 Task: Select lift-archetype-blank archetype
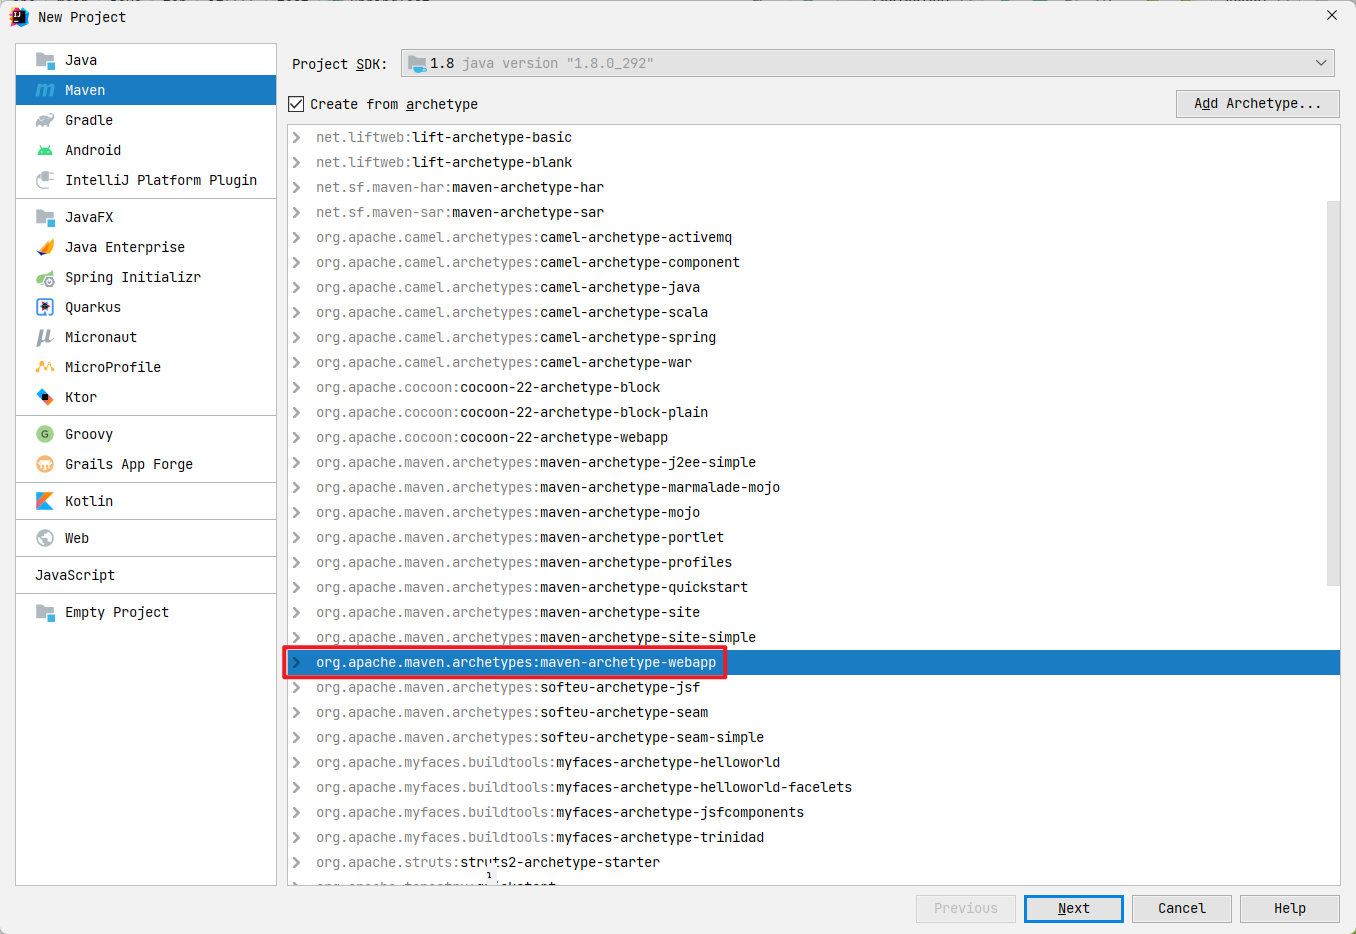coord(814,162)
